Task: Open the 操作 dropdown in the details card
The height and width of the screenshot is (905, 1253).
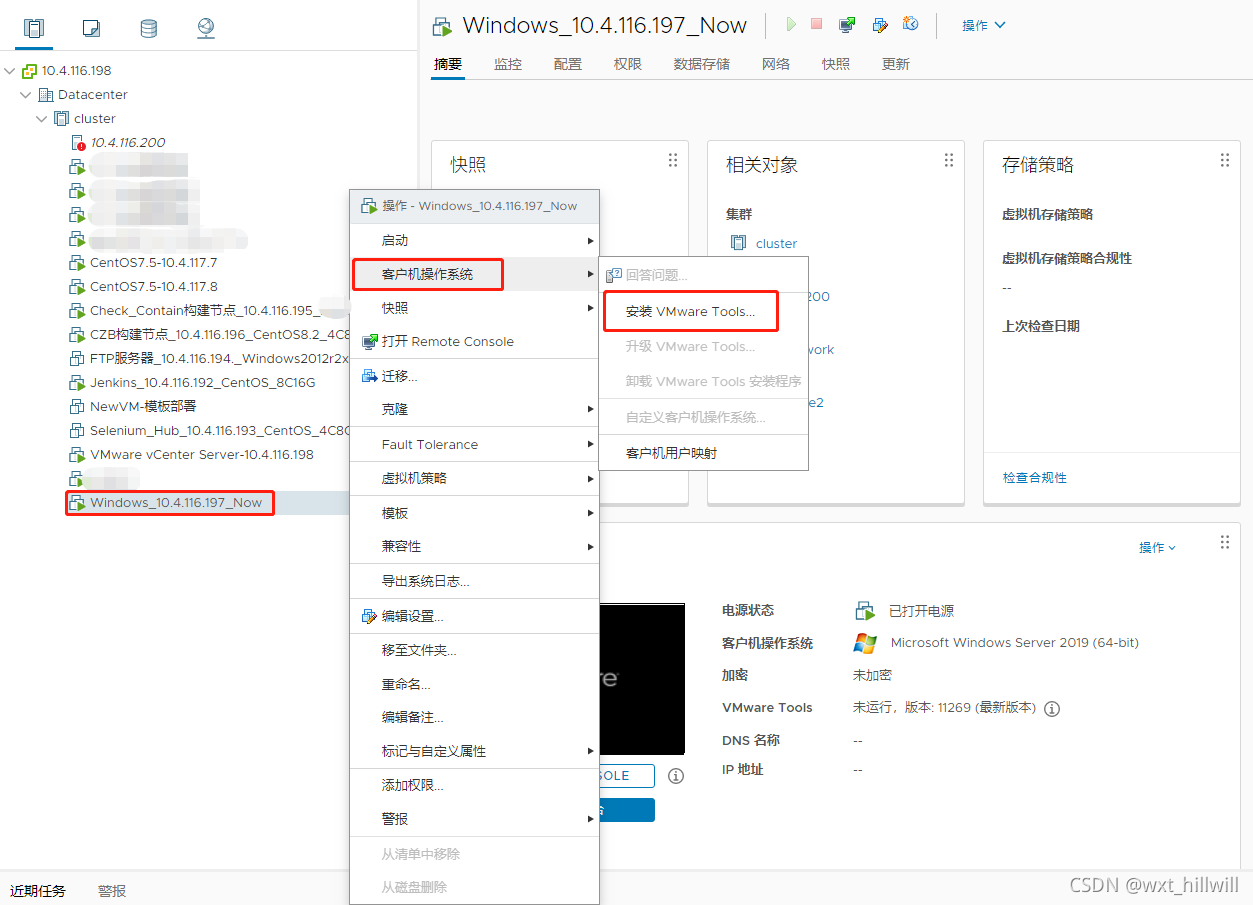Action: click(x=1157, y=547)
